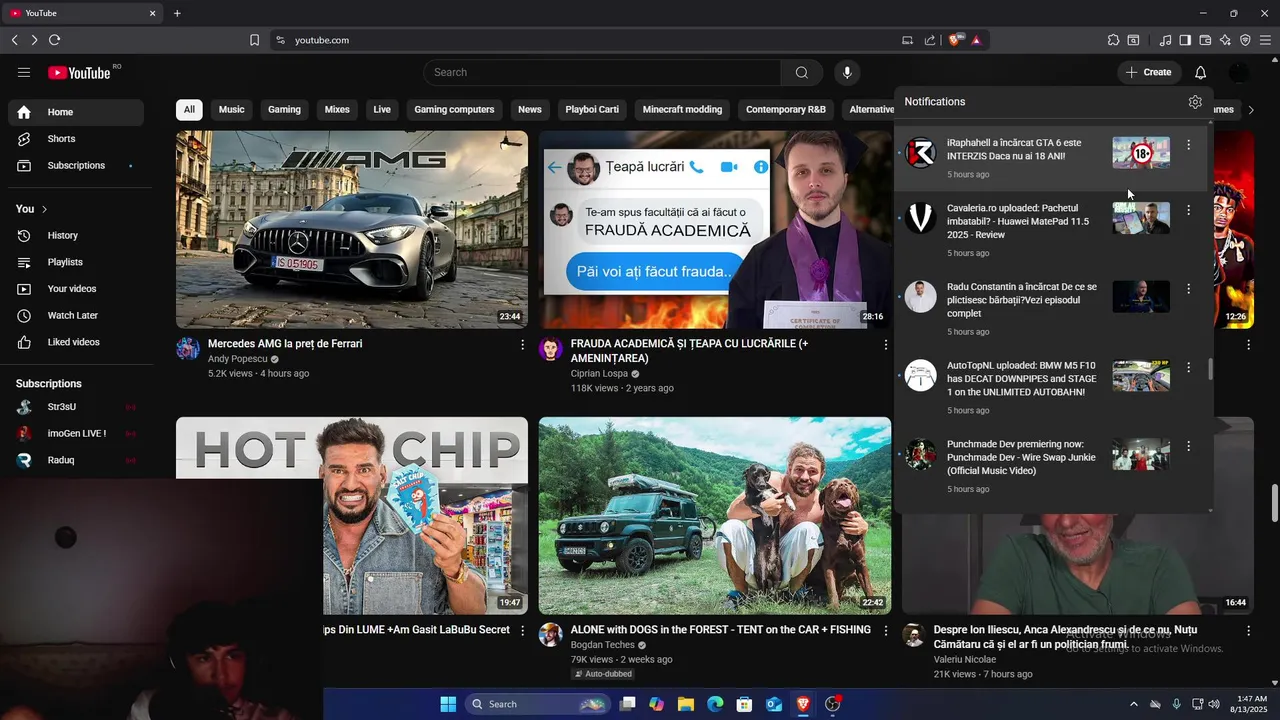Toggle the browser sidebar panel icon
This screenshot has height=720, width=1280.
click(x=1185, y=40)
